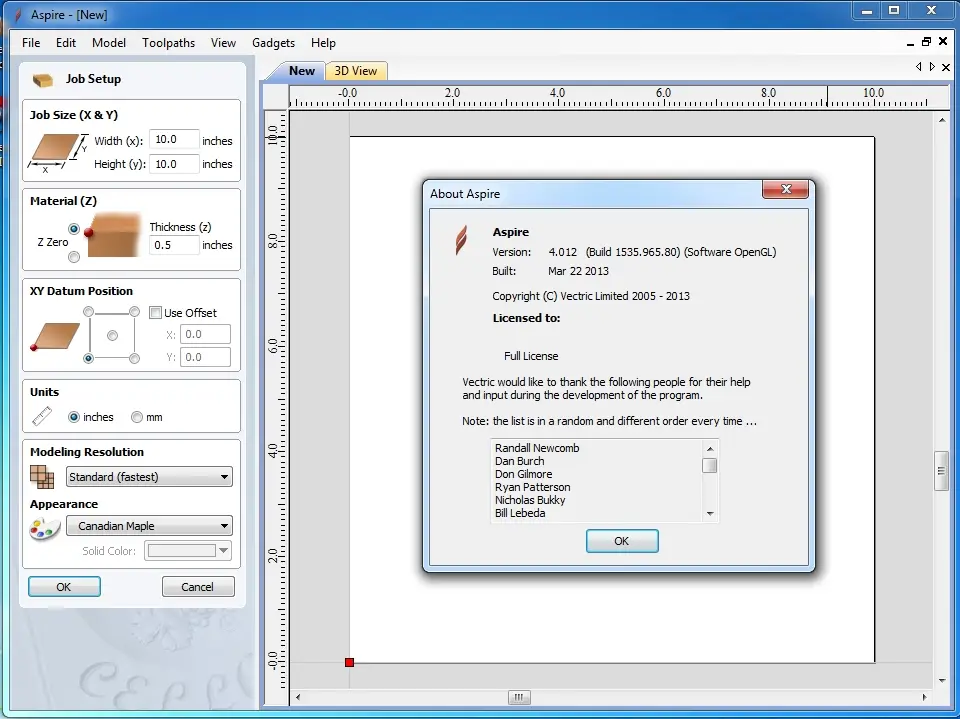Click the Aspire title bar app icon
Image resolution: width=960 pixels, height=719 pixels.
coord(18,15)
